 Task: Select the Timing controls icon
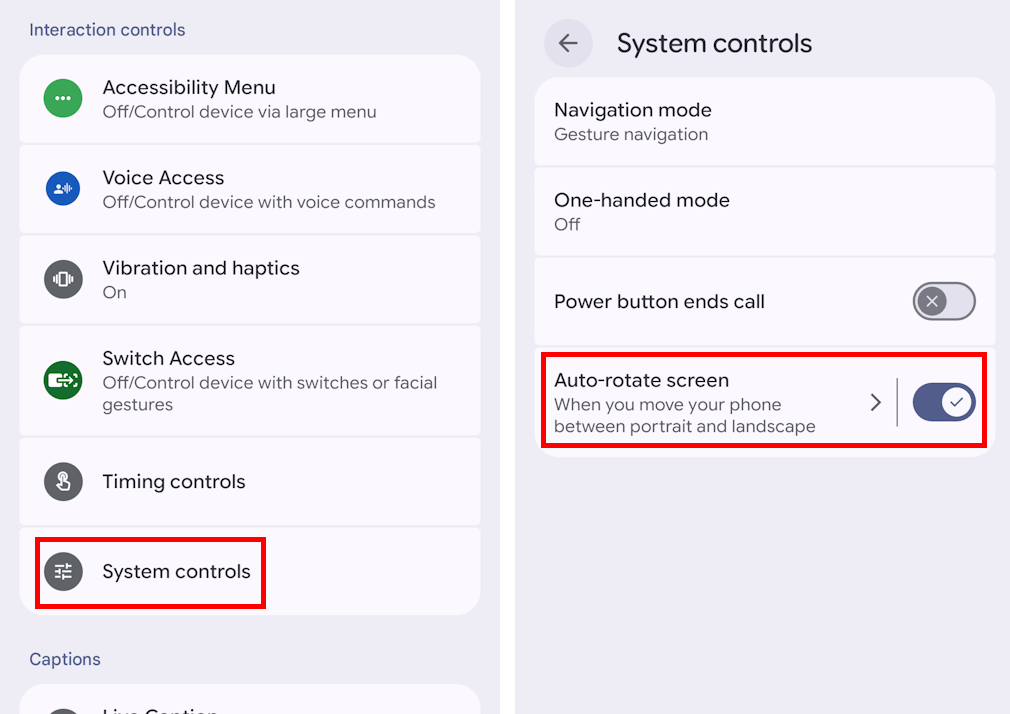click(x=62, y=481)
